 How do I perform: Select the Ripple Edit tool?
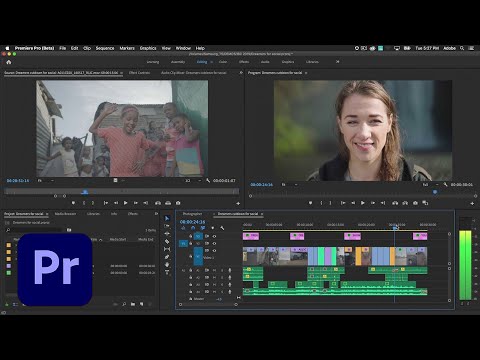click(x=167, y=234)
